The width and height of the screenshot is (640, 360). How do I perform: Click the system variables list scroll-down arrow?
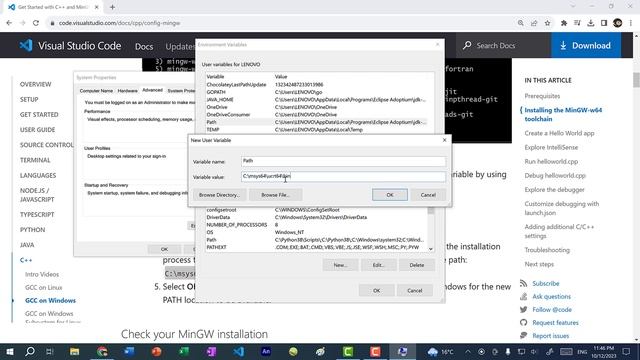[431, 249]
